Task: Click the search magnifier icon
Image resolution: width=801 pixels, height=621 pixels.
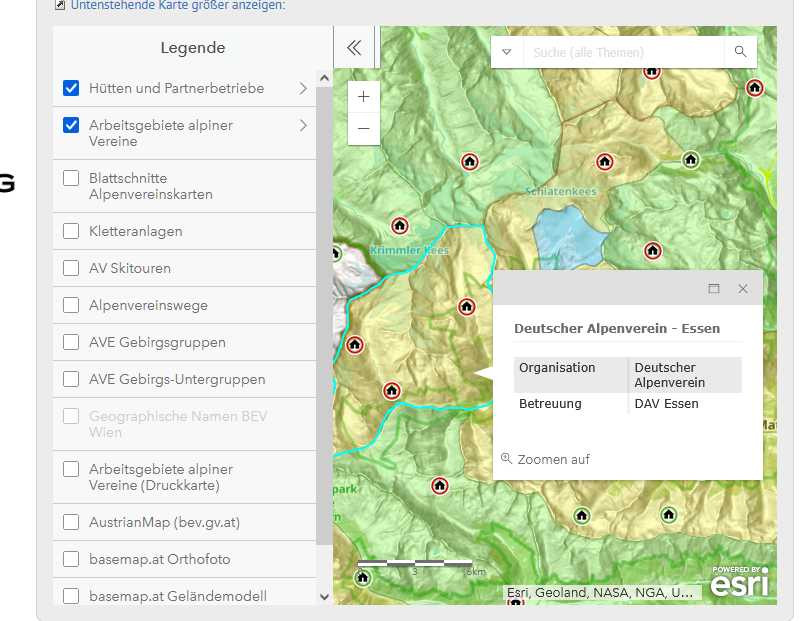Action: [x=740, y=52]
